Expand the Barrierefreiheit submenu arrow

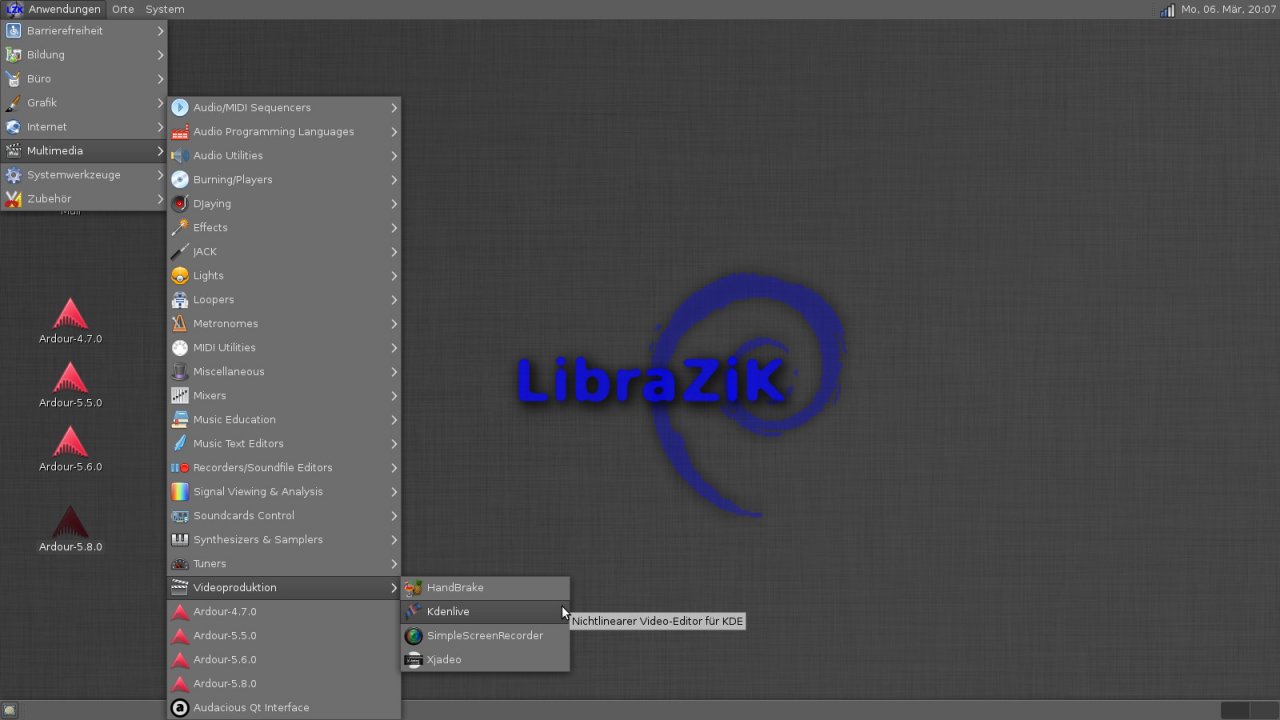point(160,31)
